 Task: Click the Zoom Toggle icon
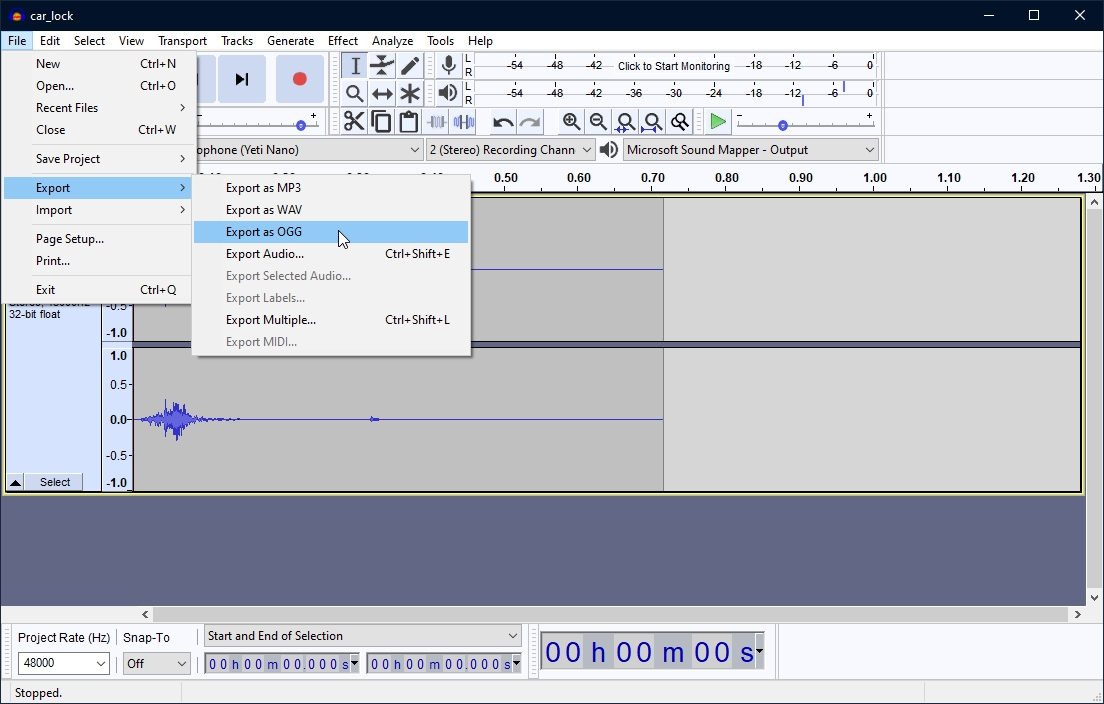[x=680, y=122]
